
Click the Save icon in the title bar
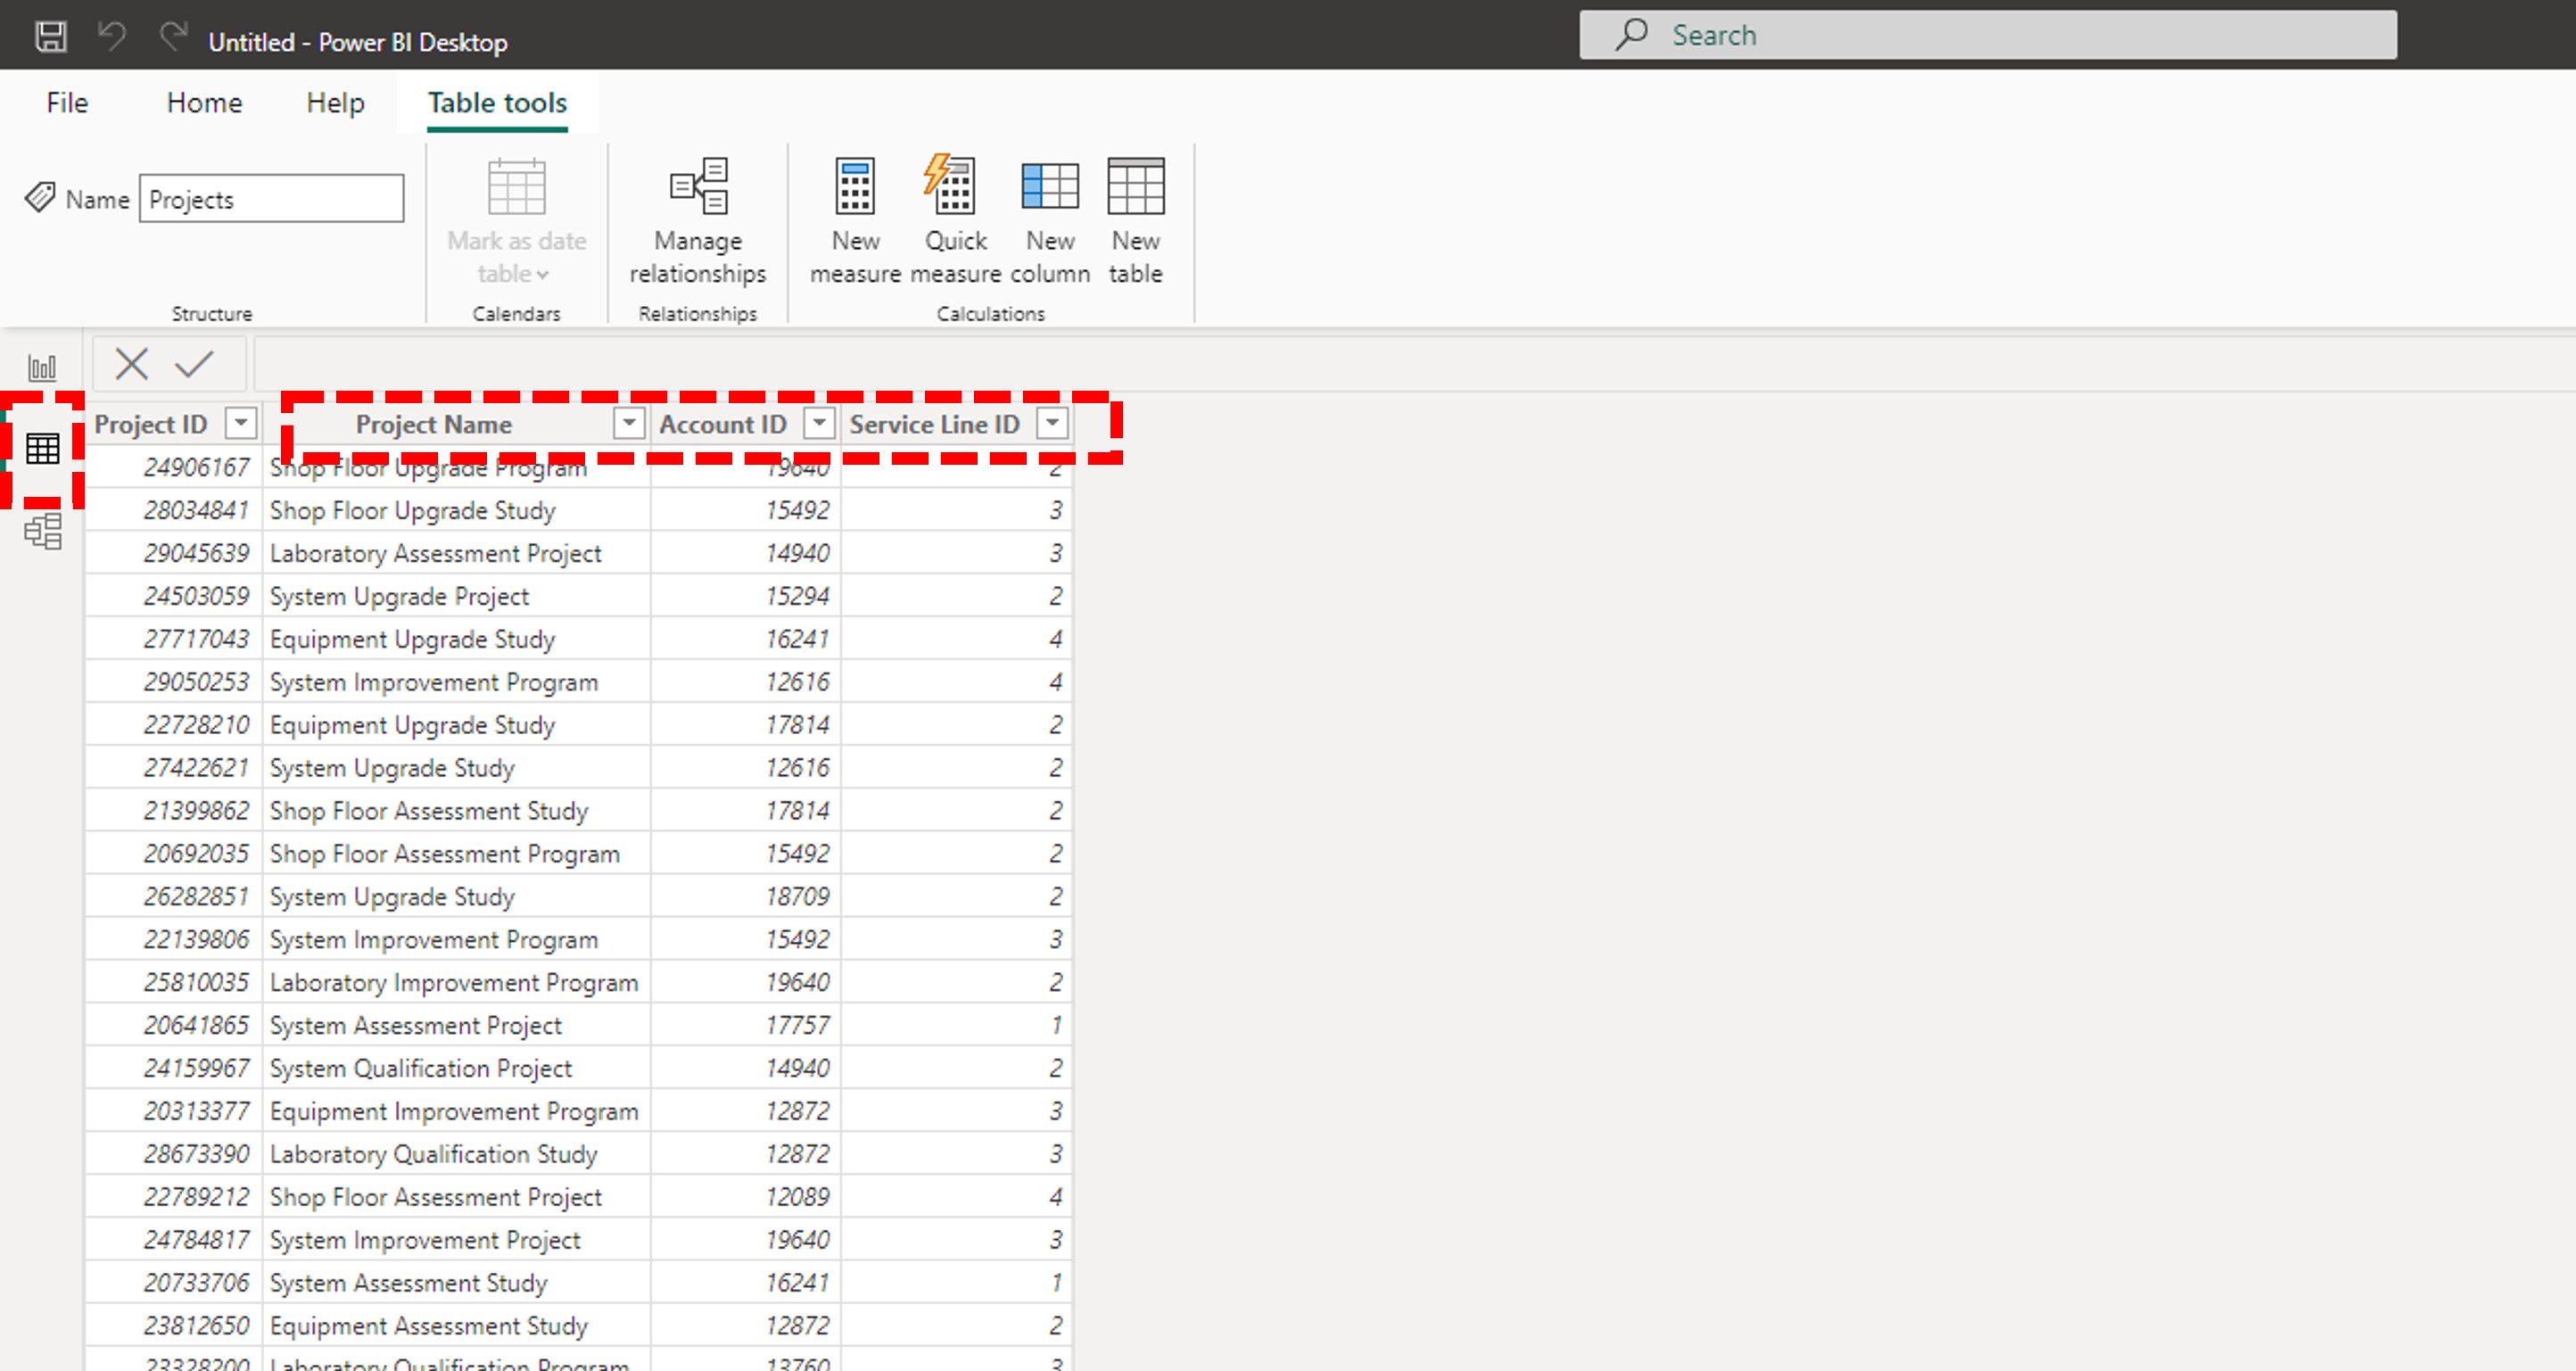pyautogui.click(x=49, y=35)
